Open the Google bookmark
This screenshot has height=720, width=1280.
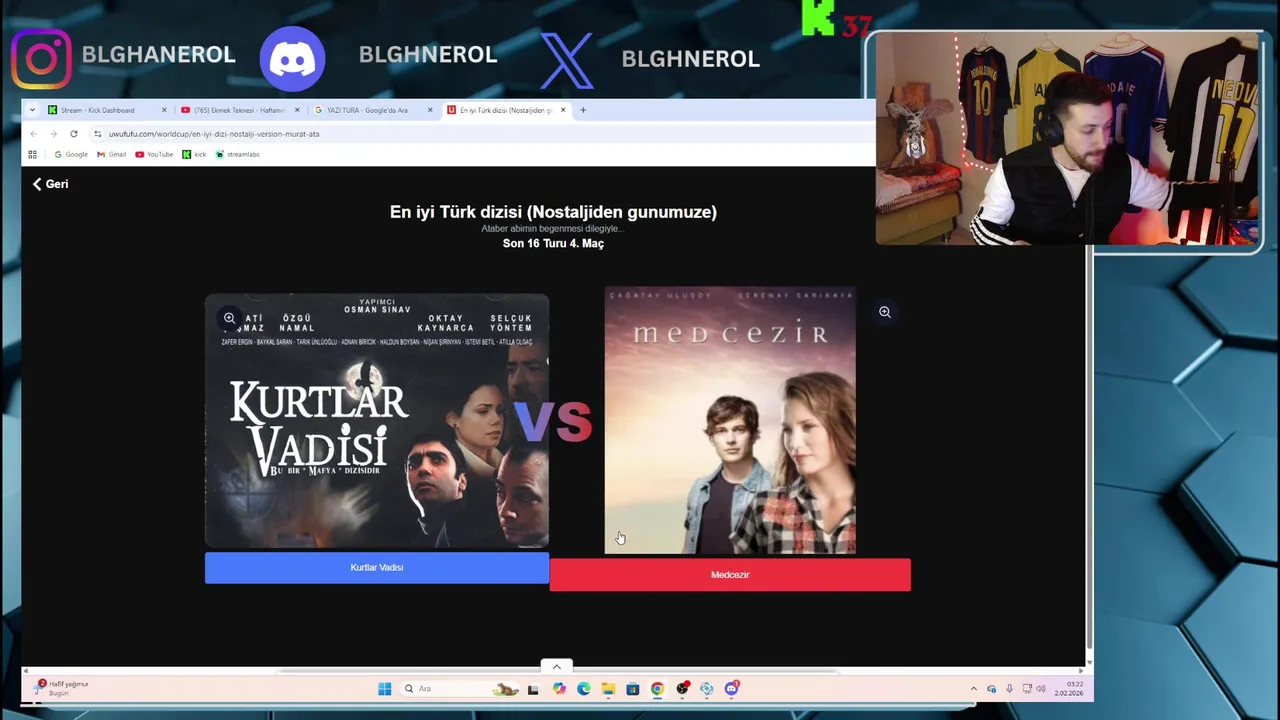(x=71, y=154)
